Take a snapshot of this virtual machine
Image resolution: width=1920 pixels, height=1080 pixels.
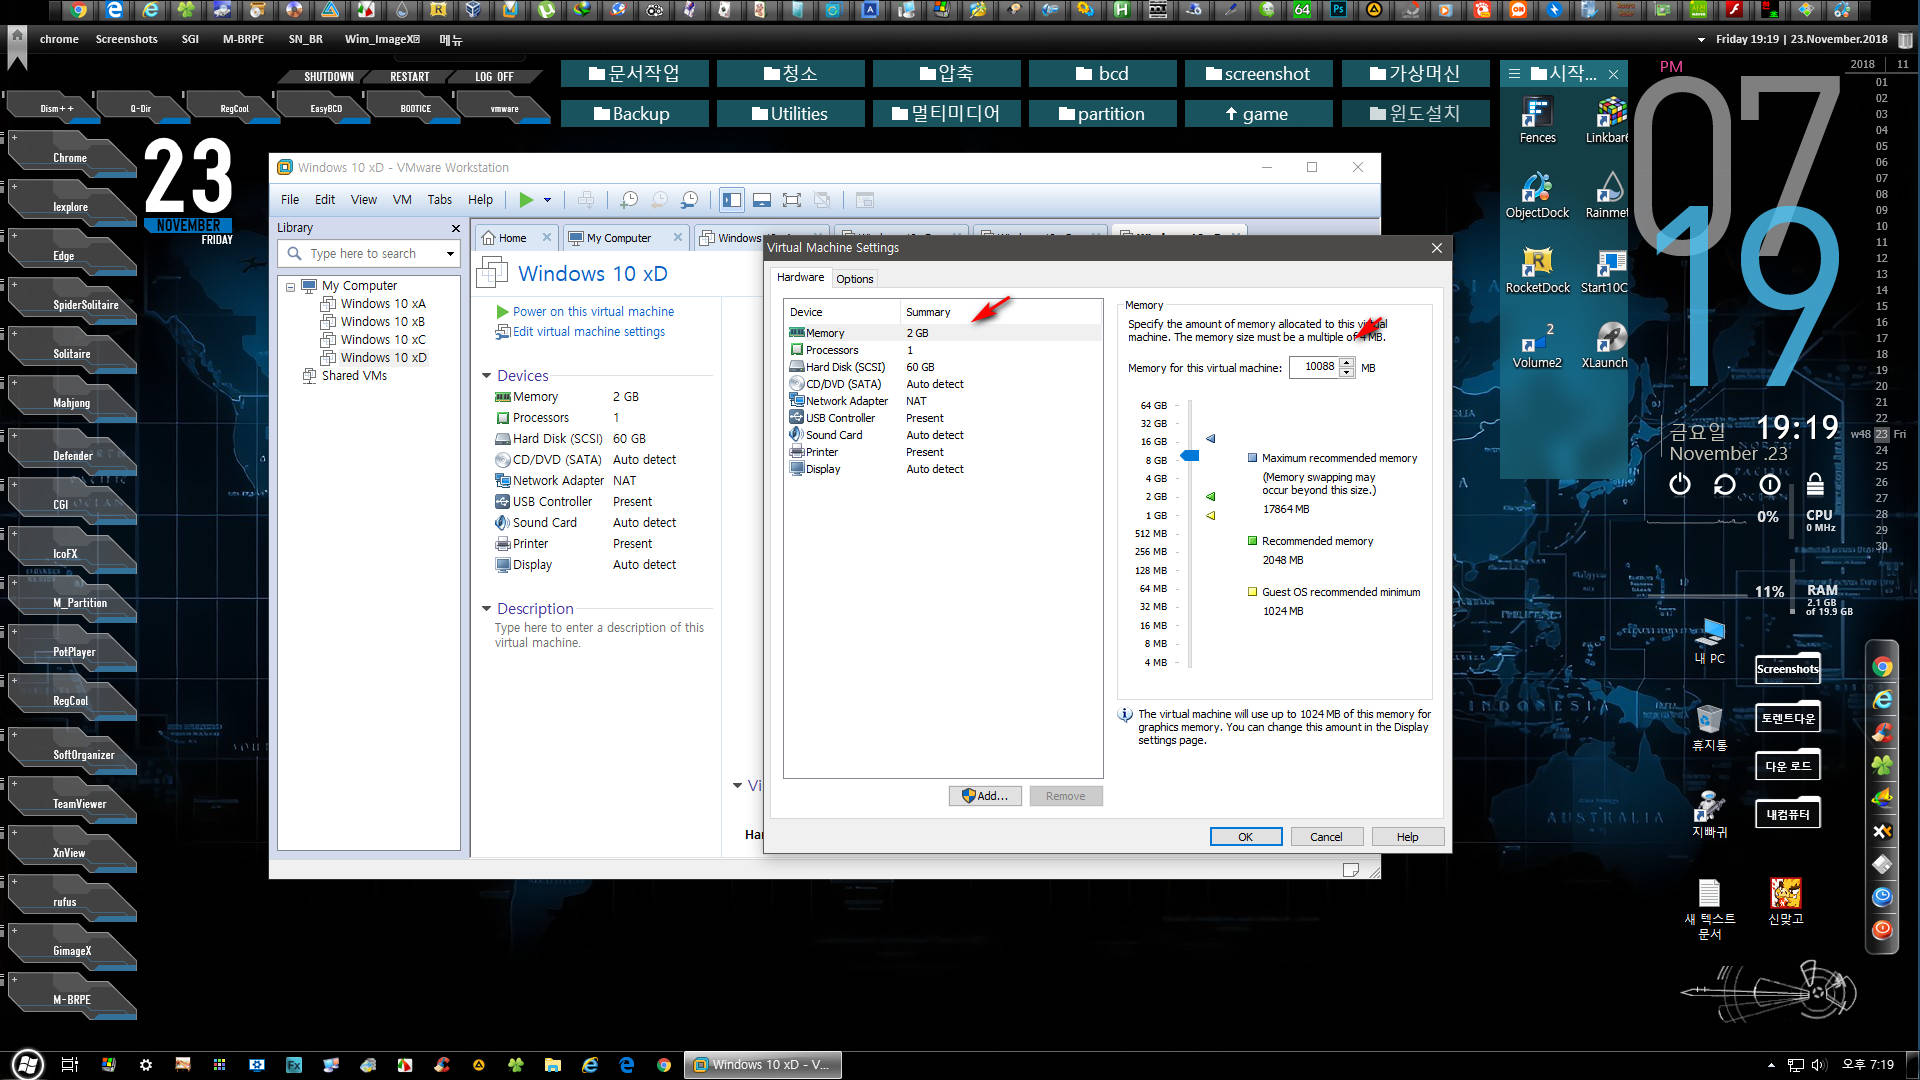[629, 200]
